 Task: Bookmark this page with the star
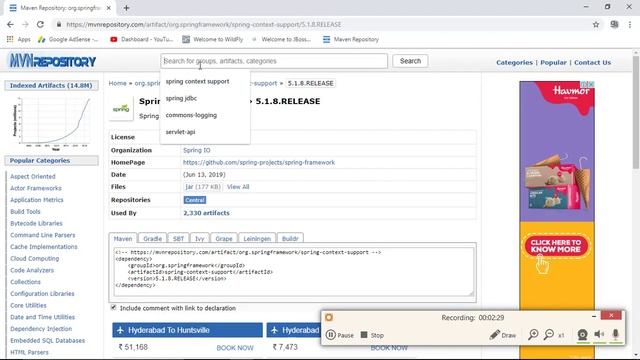tap(596, 24)
